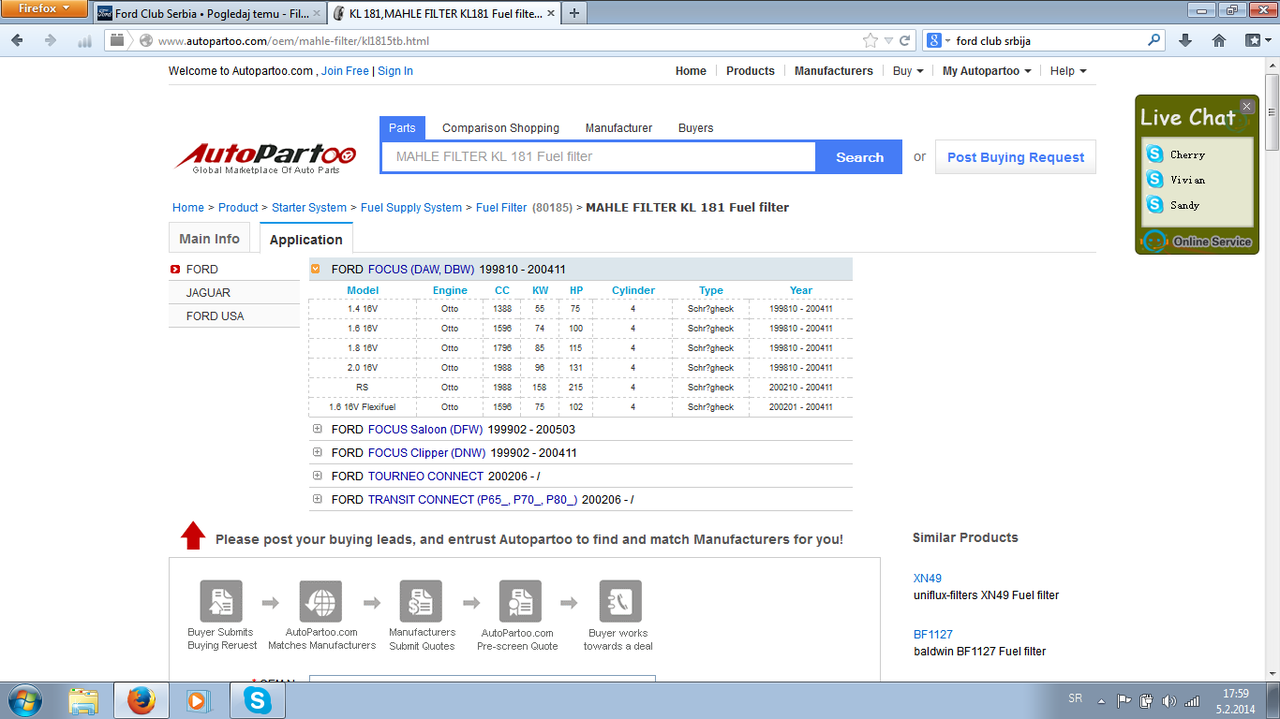Open the Help dropdown menu
The width and height of the screenshot is (1280, 719).
[1068, 71]
